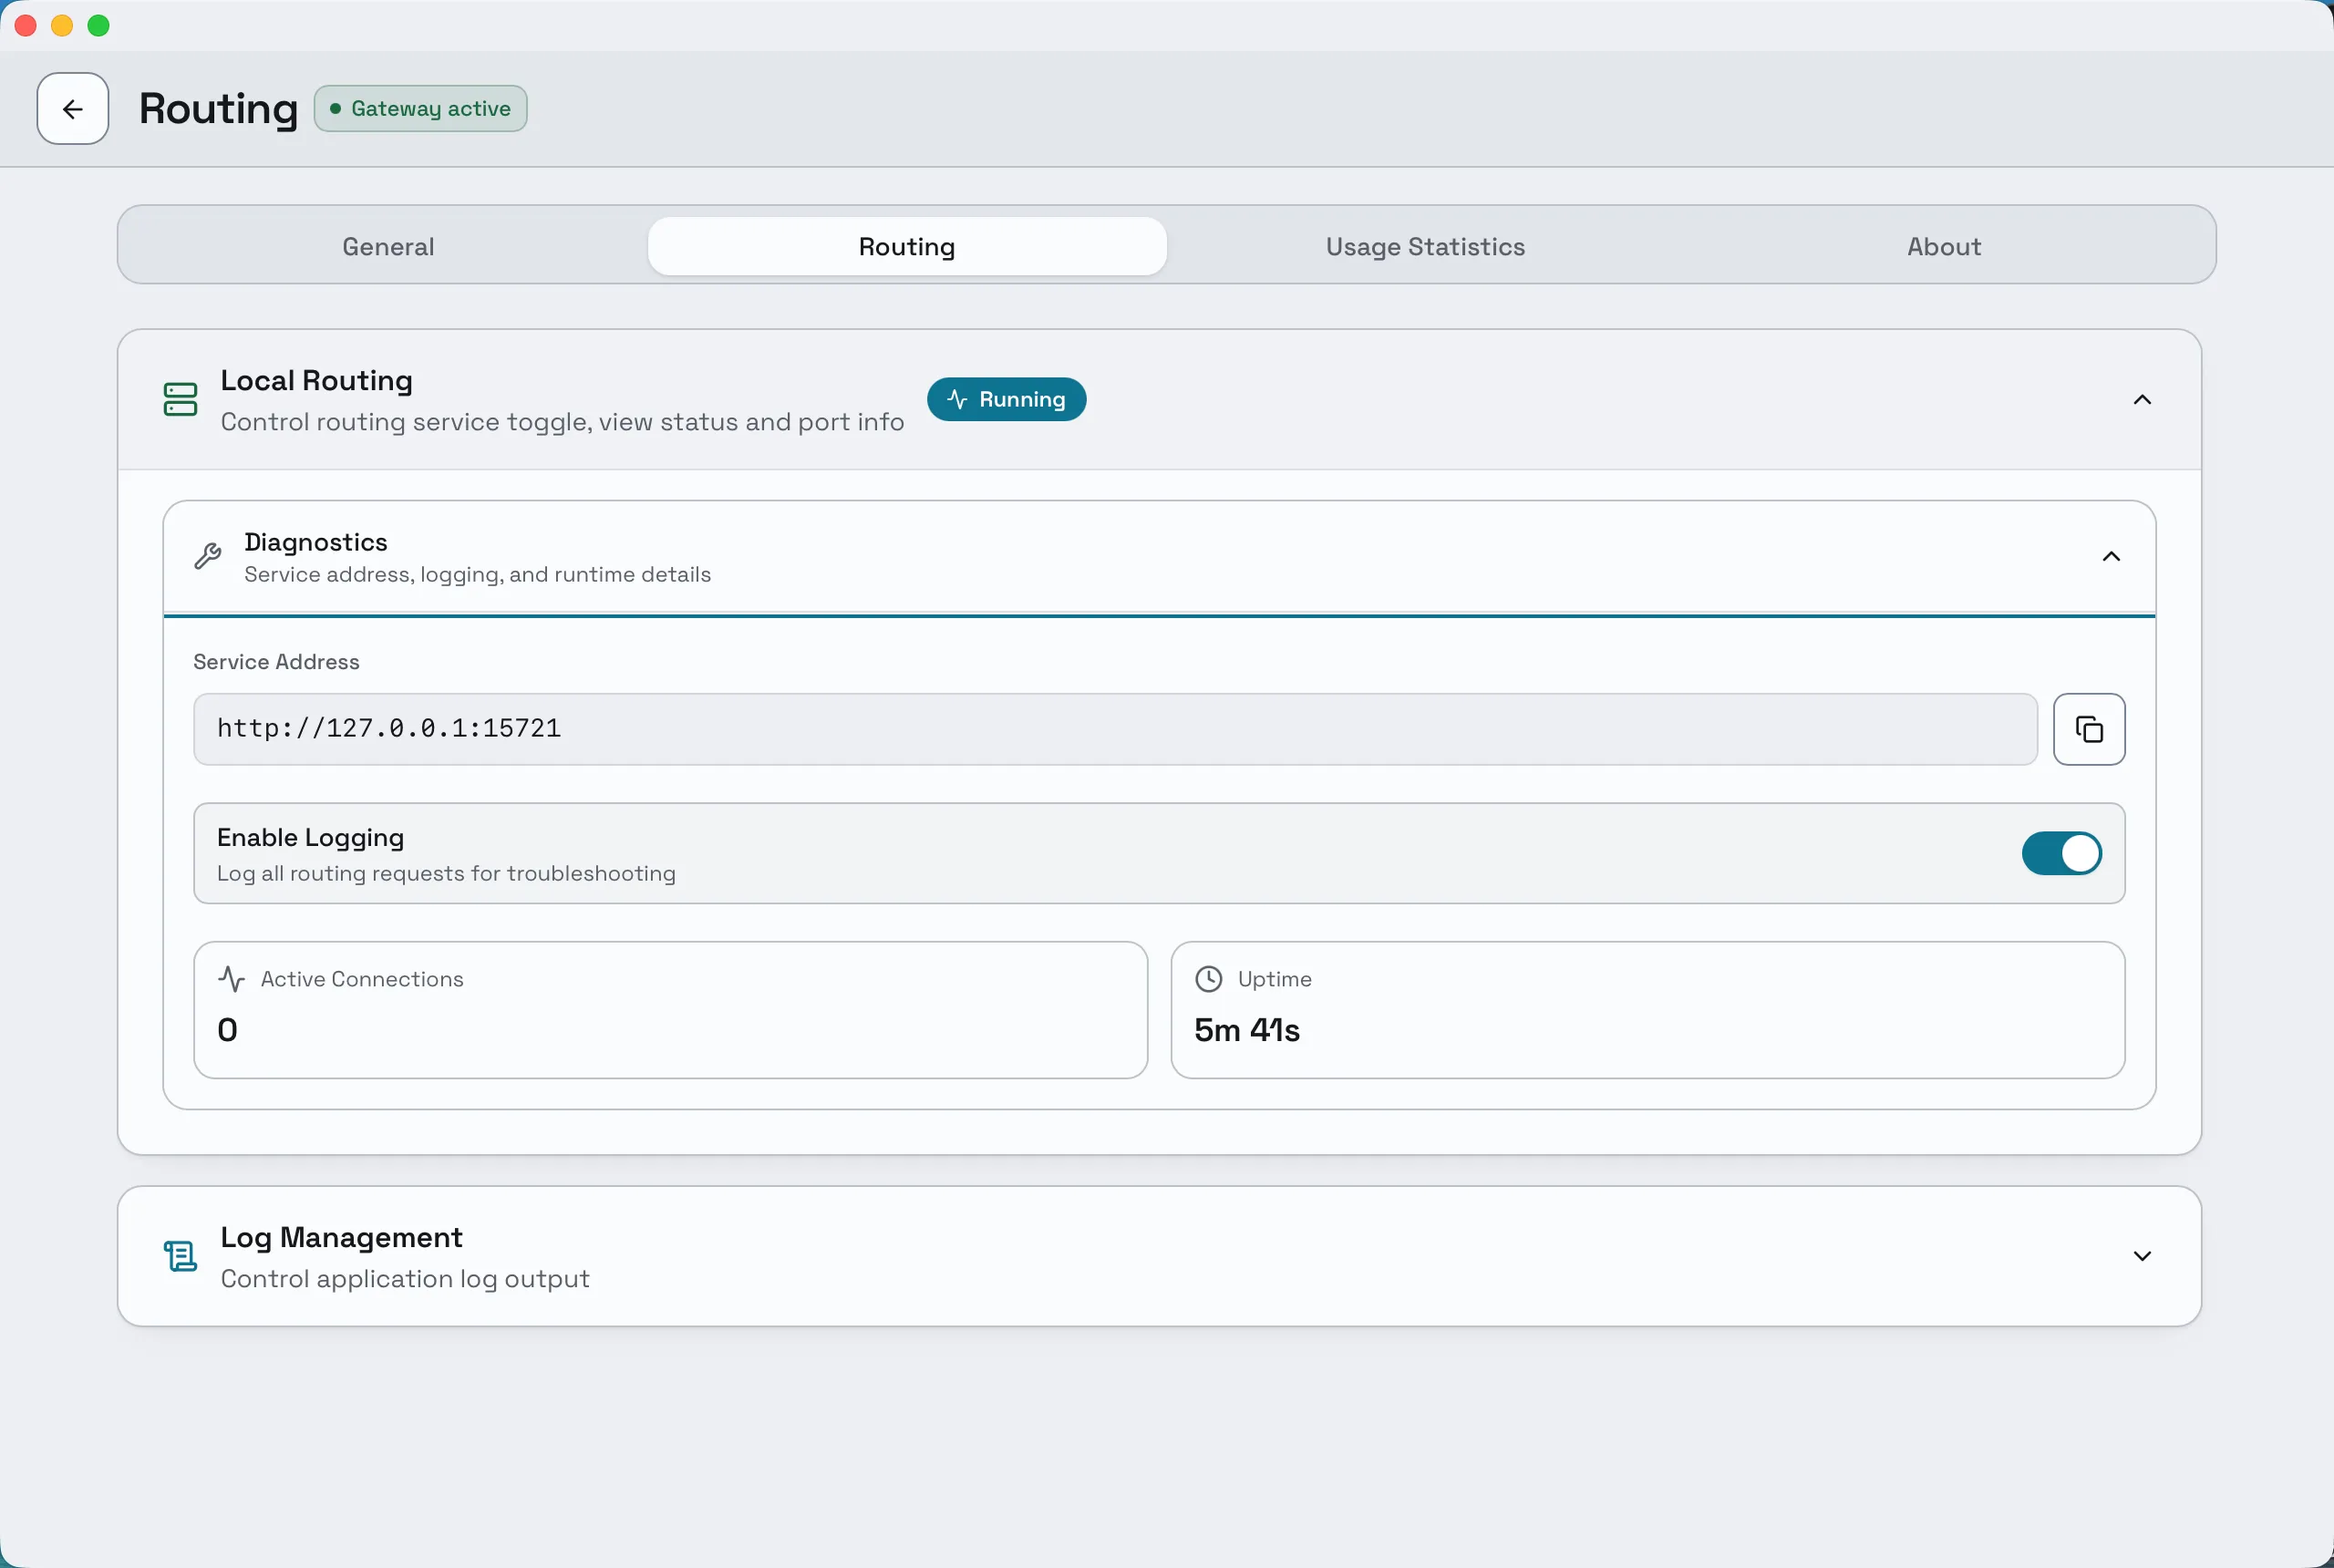Click the Uptime clock icon
This screenshot has height=1568, width=2334.
click(1209, 979)
